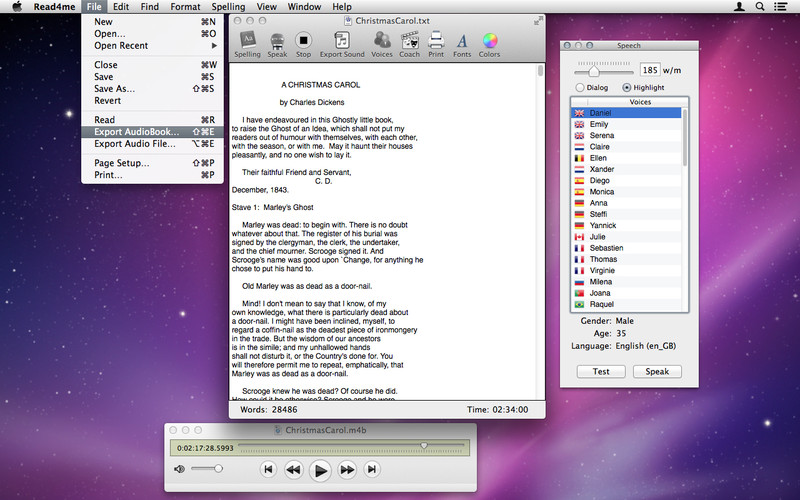Select the Raquel voice
This screenshot has width=800, height=500.
click(x=626, y=304)
